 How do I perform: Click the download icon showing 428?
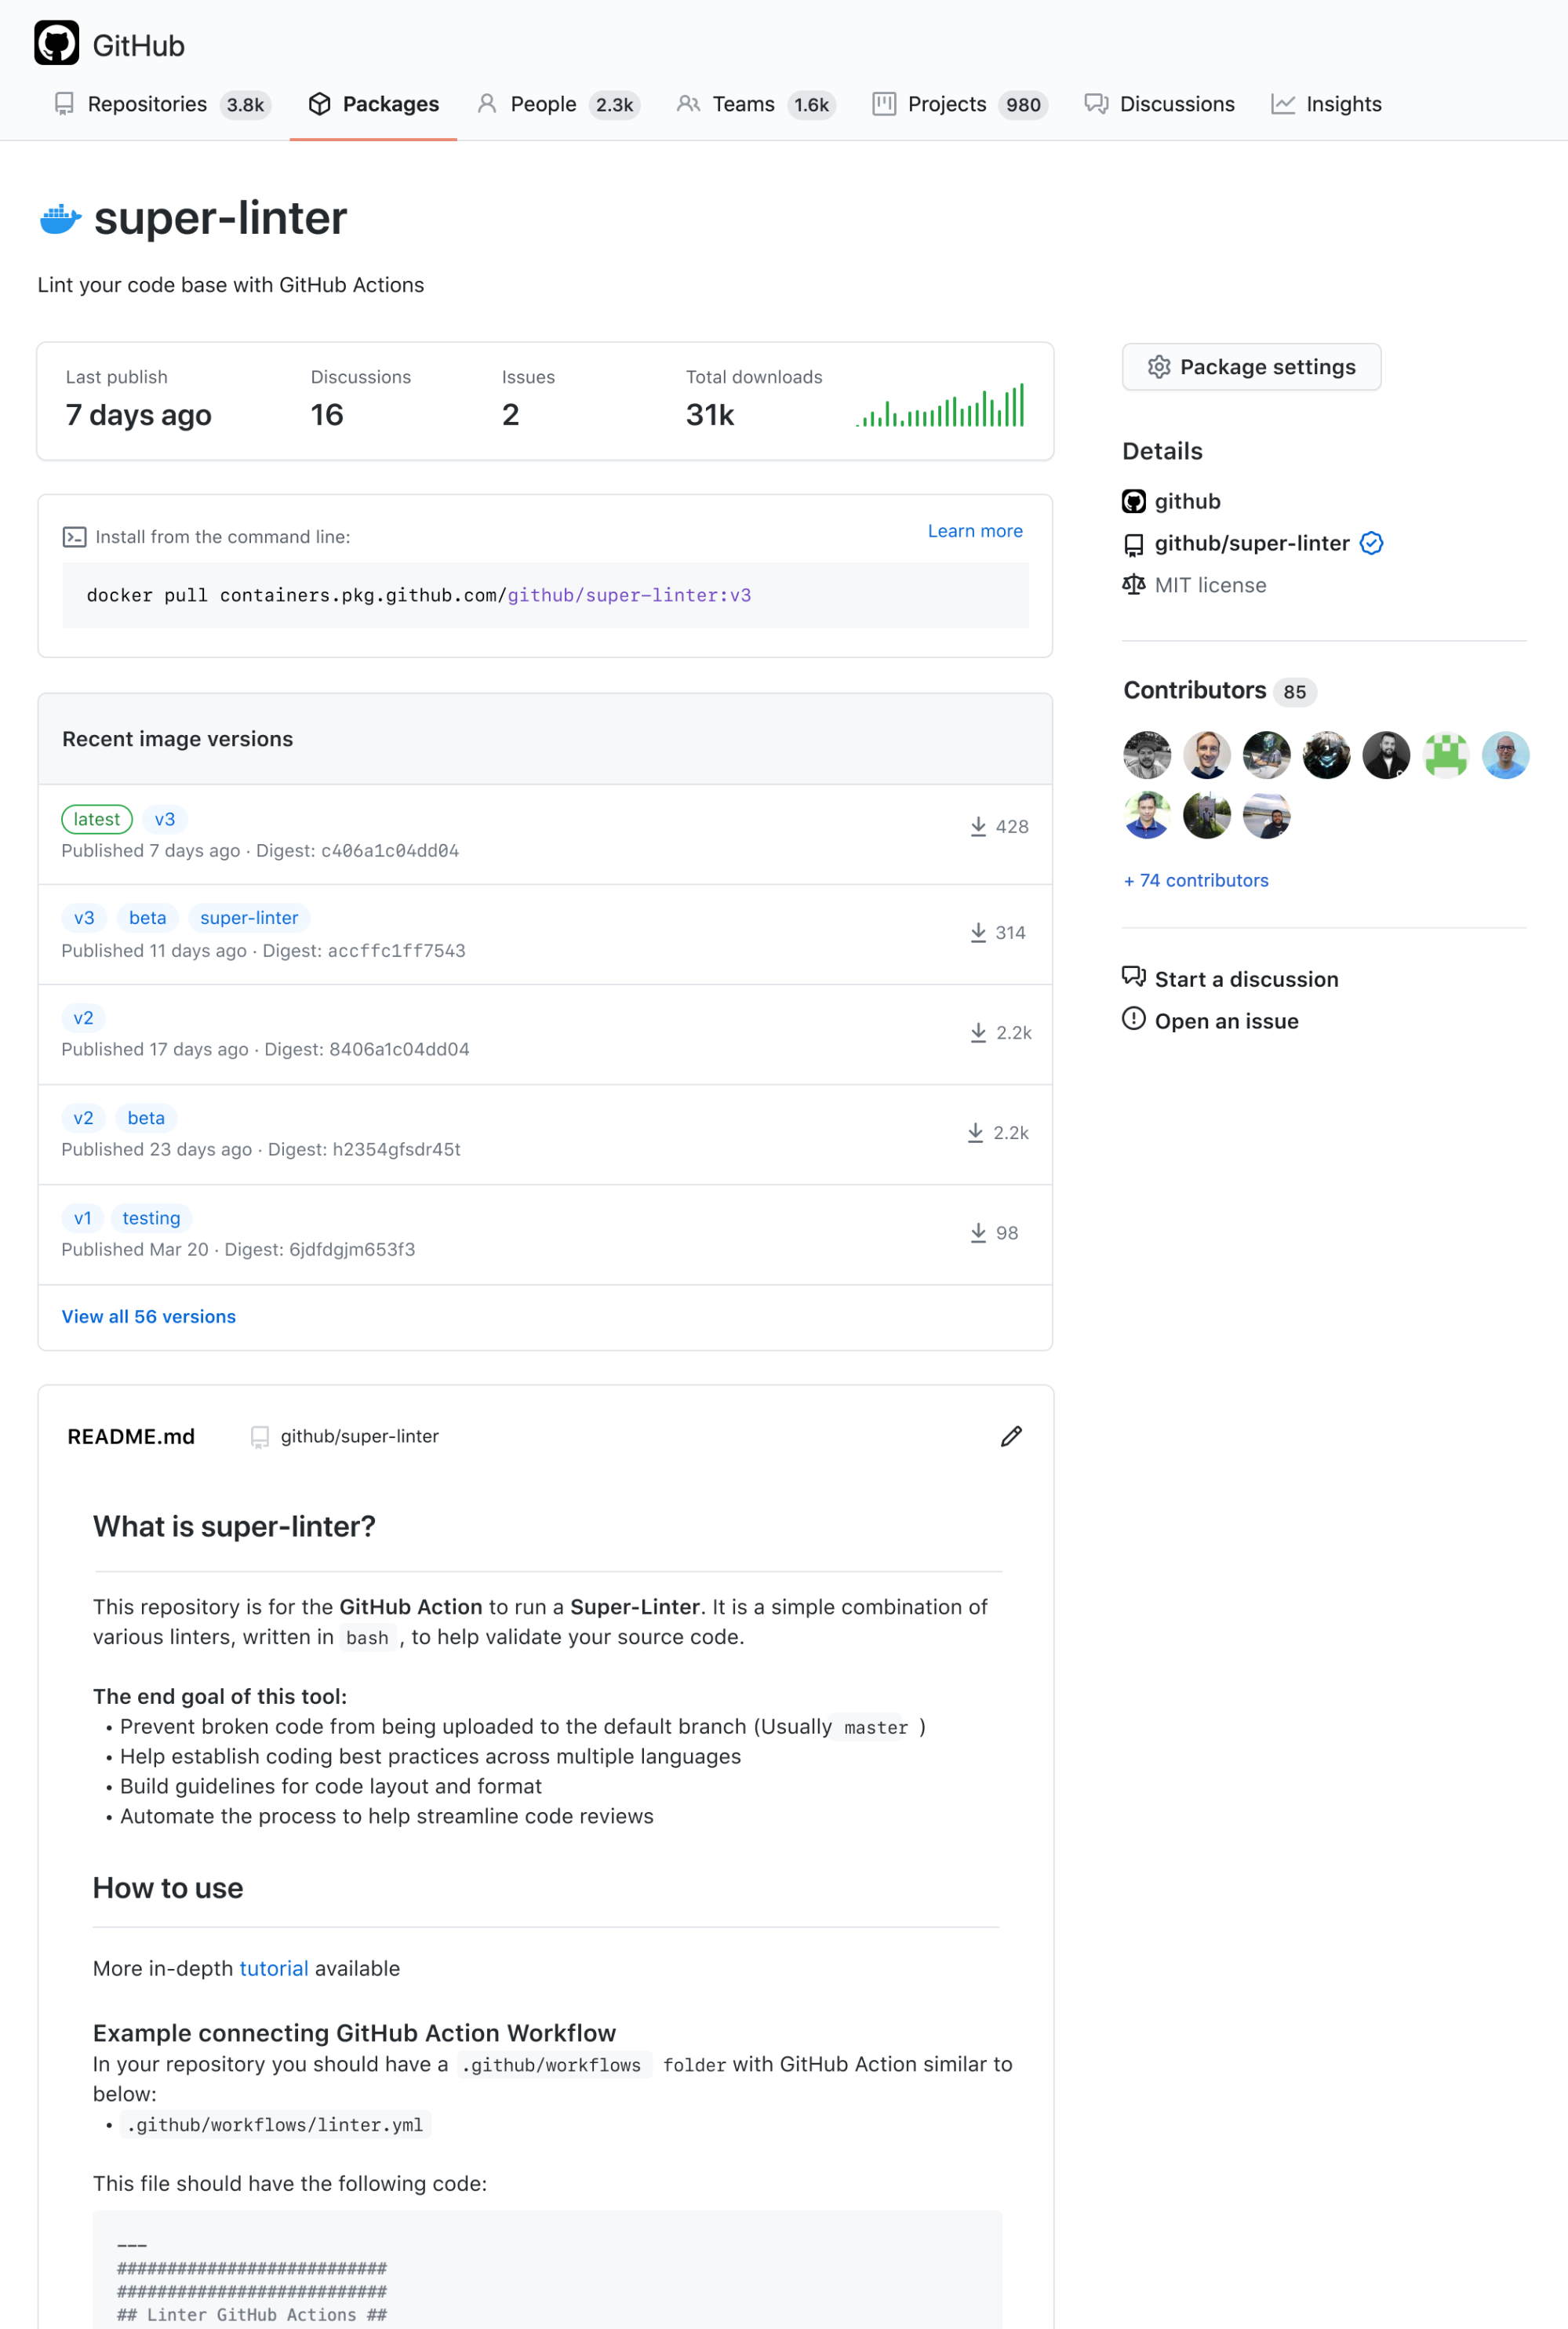(x=978, y=826)
